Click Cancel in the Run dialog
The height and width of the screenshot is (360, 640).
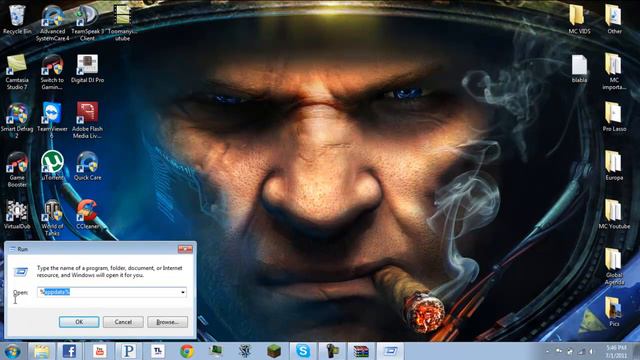pos(123,322)
